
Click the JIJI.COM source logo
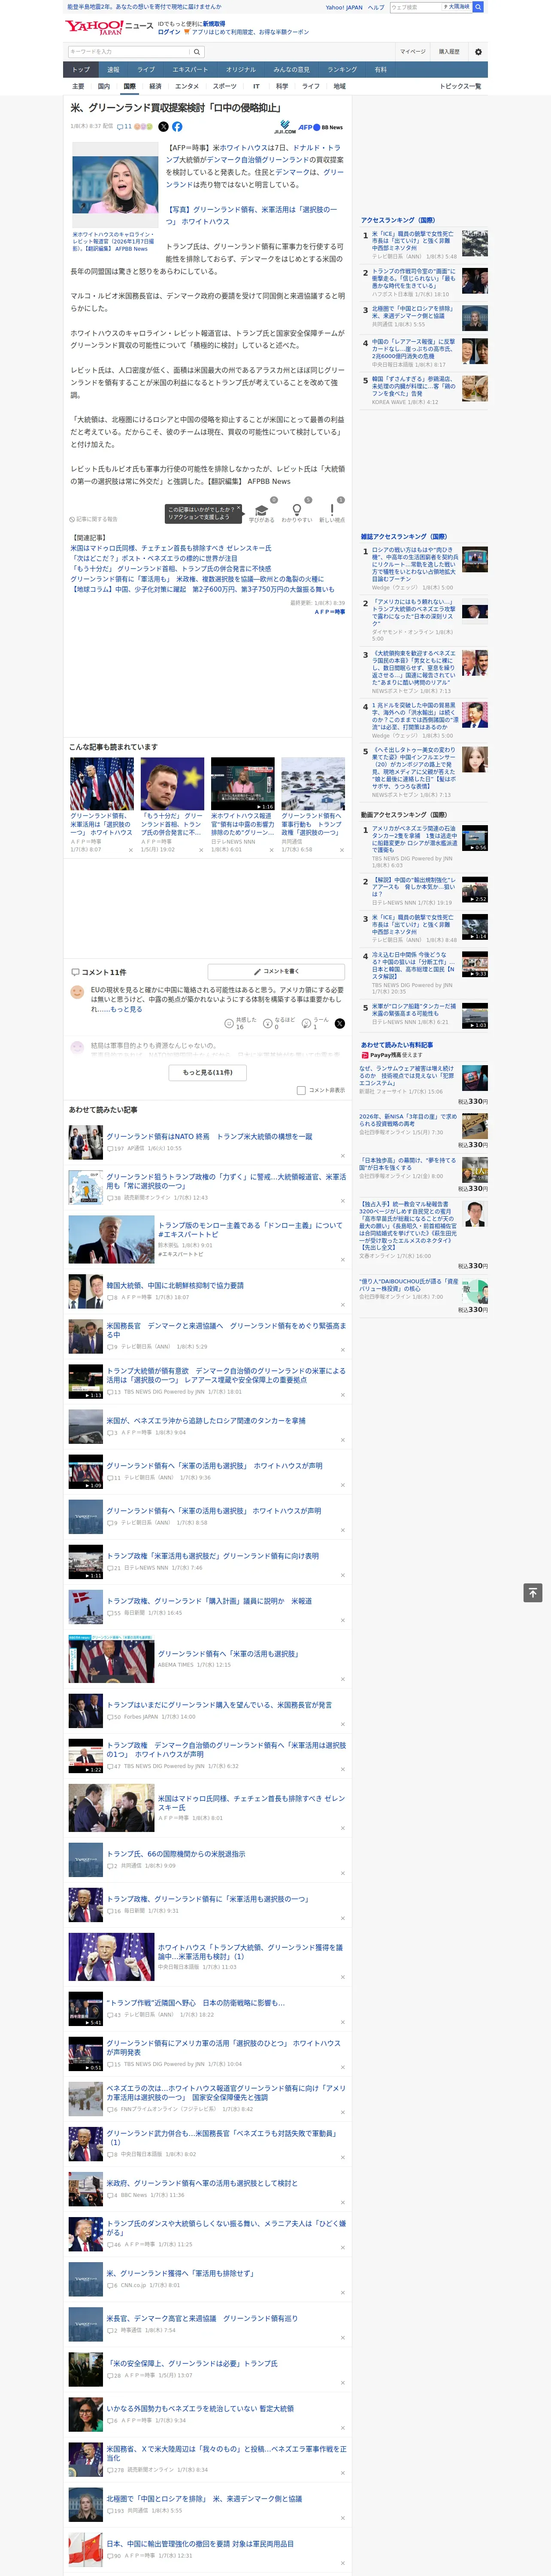click(285, 128)
